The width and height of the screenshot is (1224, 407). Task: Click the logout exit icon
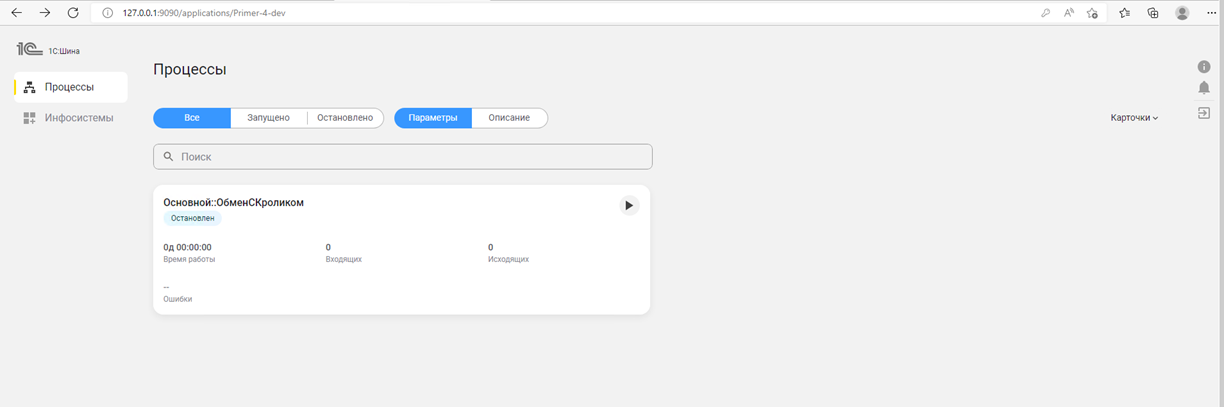[x=1204, y=113]
